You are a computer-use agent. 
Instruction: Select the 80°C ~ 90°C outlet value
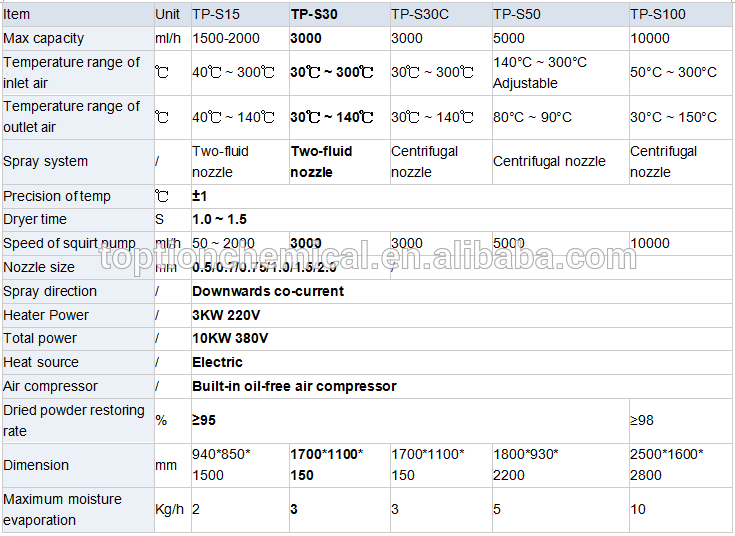click(532, 117)
